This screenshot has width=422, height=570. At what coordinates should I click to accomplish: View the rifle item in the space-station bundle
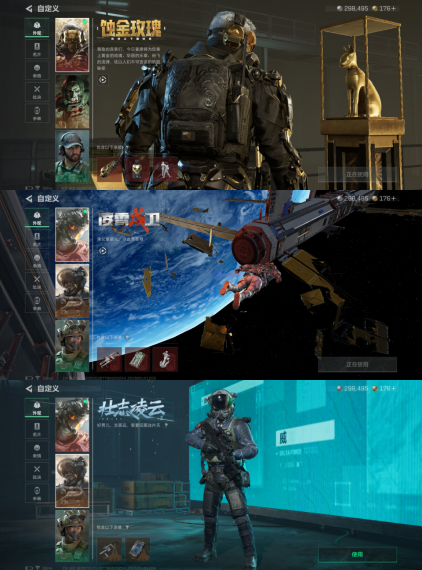point(109,359)
